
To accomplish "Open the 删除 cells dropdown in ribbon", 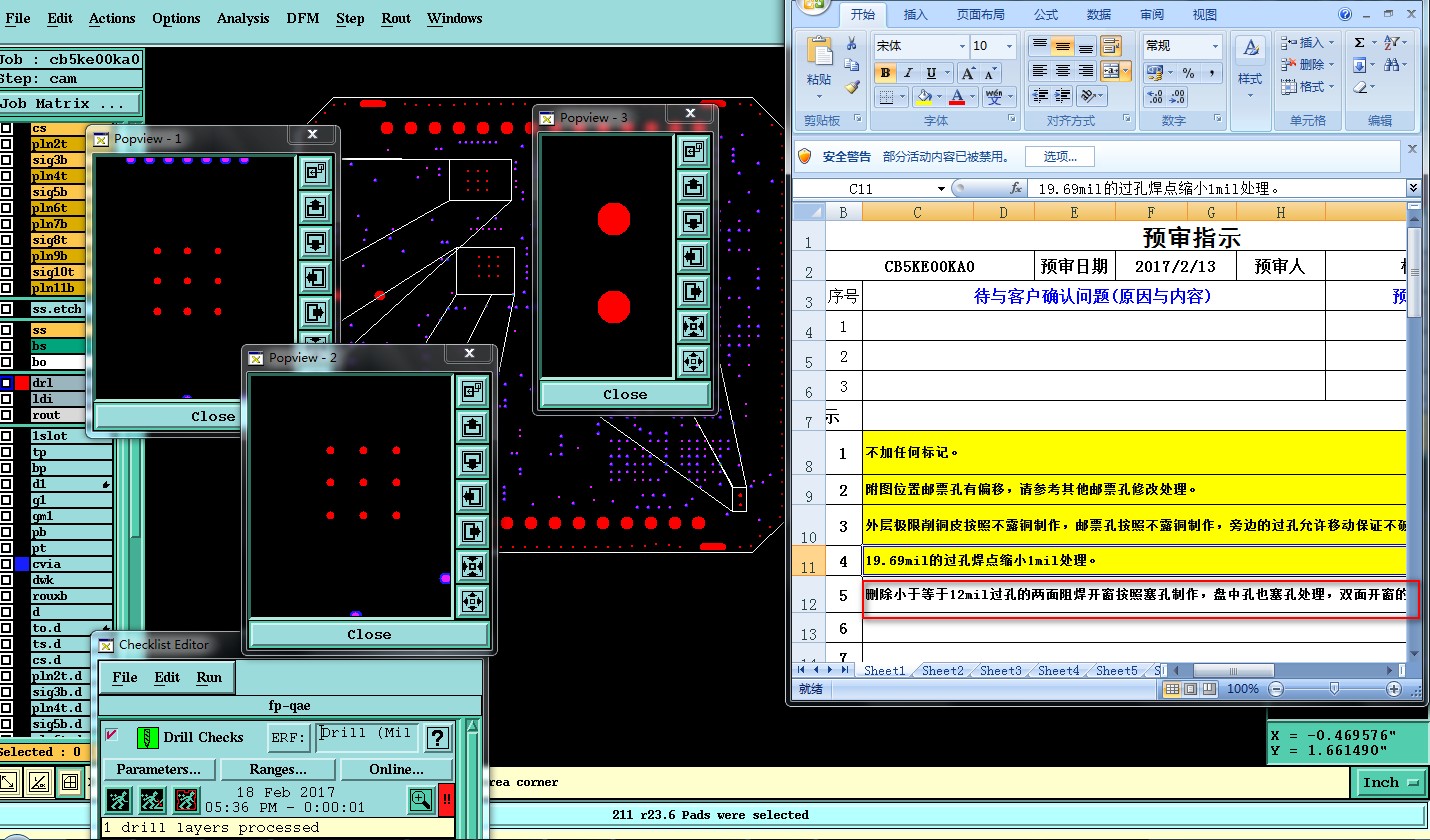I will (1333, 64).
